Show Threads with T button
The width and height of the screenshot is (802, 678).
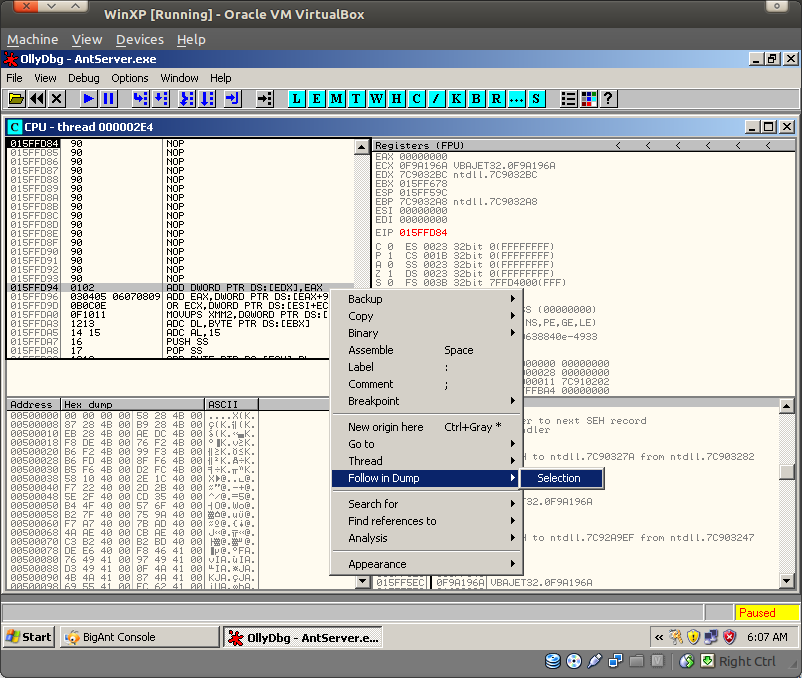click(357, 98)
